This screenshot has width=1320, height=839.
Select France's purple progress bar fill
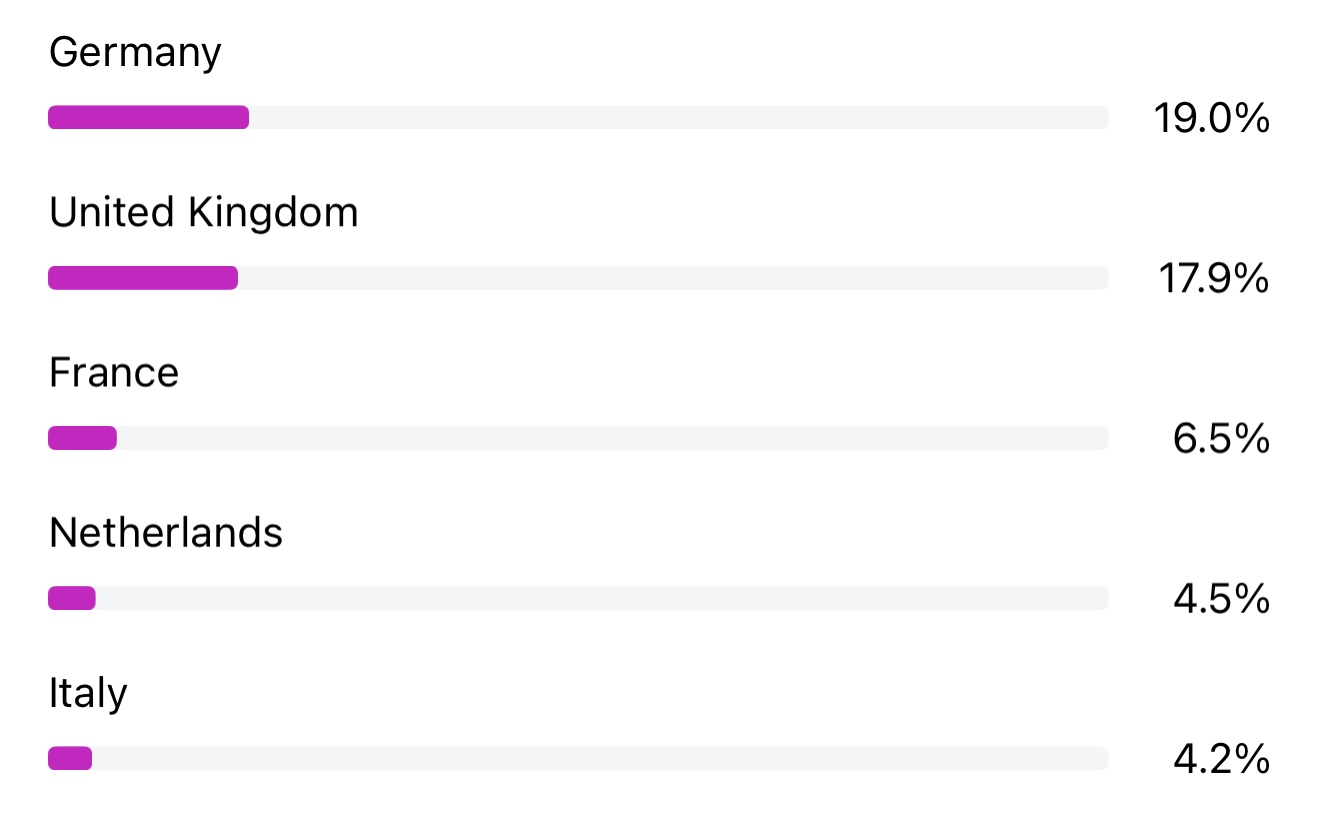pos(82,438)
